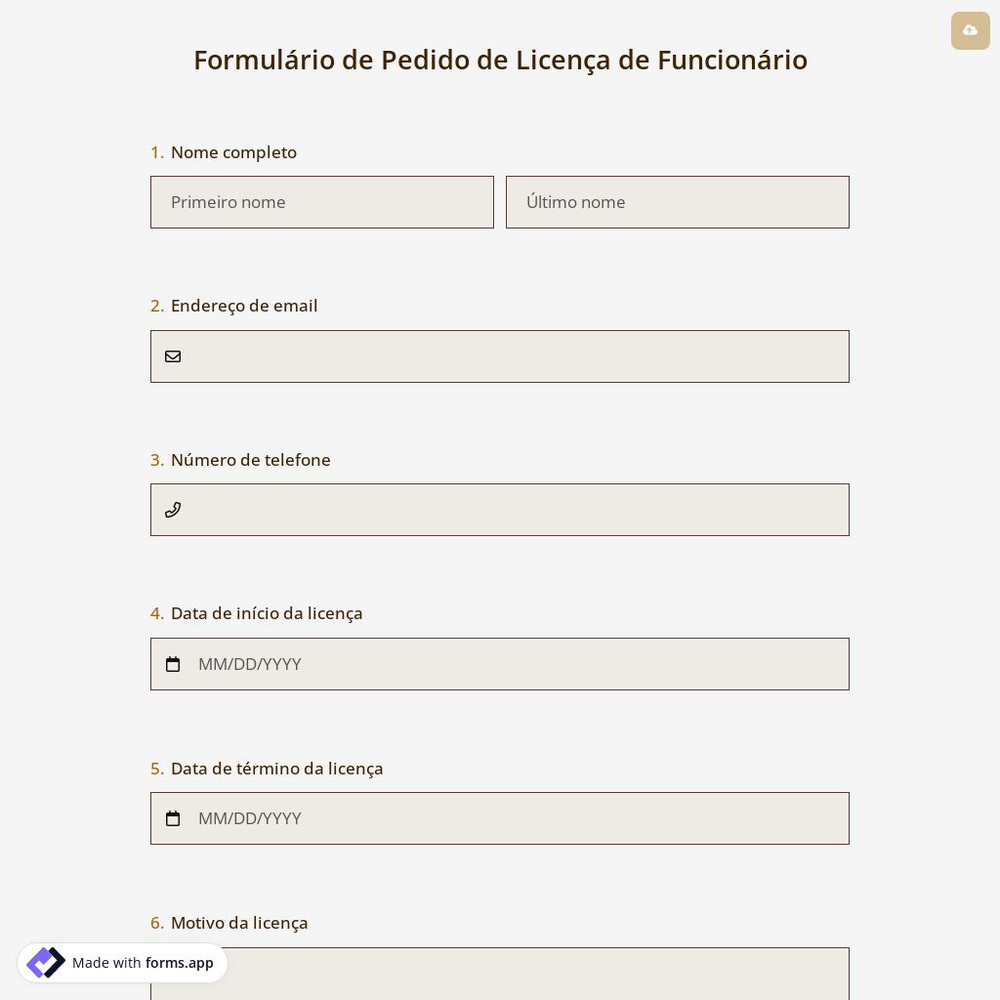
Task: Open the date picker for Data de término da licença
Action: [x=500, y=818]
